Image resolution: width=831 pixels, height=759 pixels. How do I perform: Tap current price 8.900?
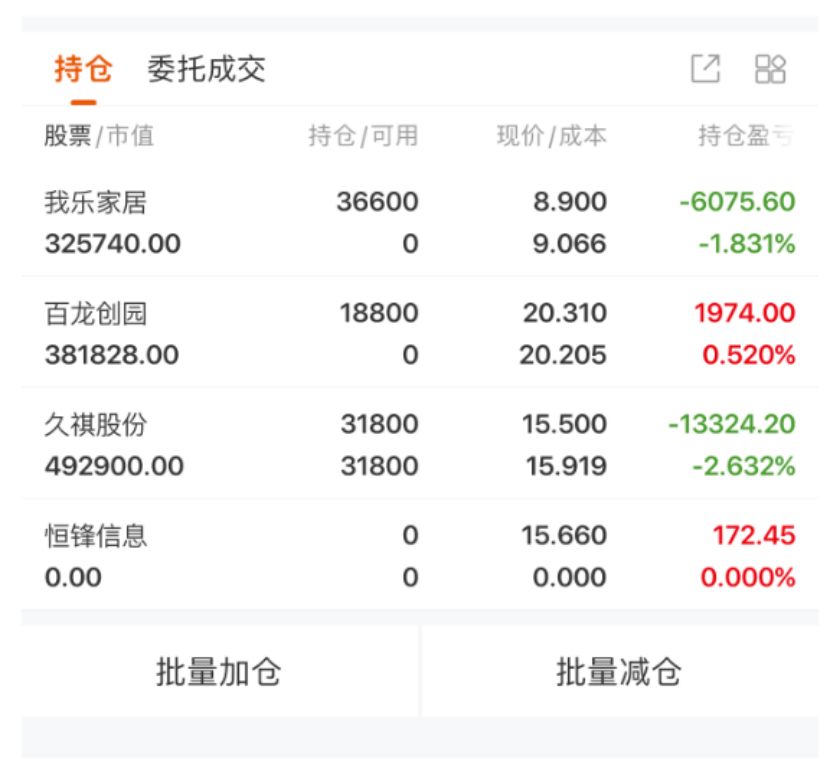coord(570,202)
